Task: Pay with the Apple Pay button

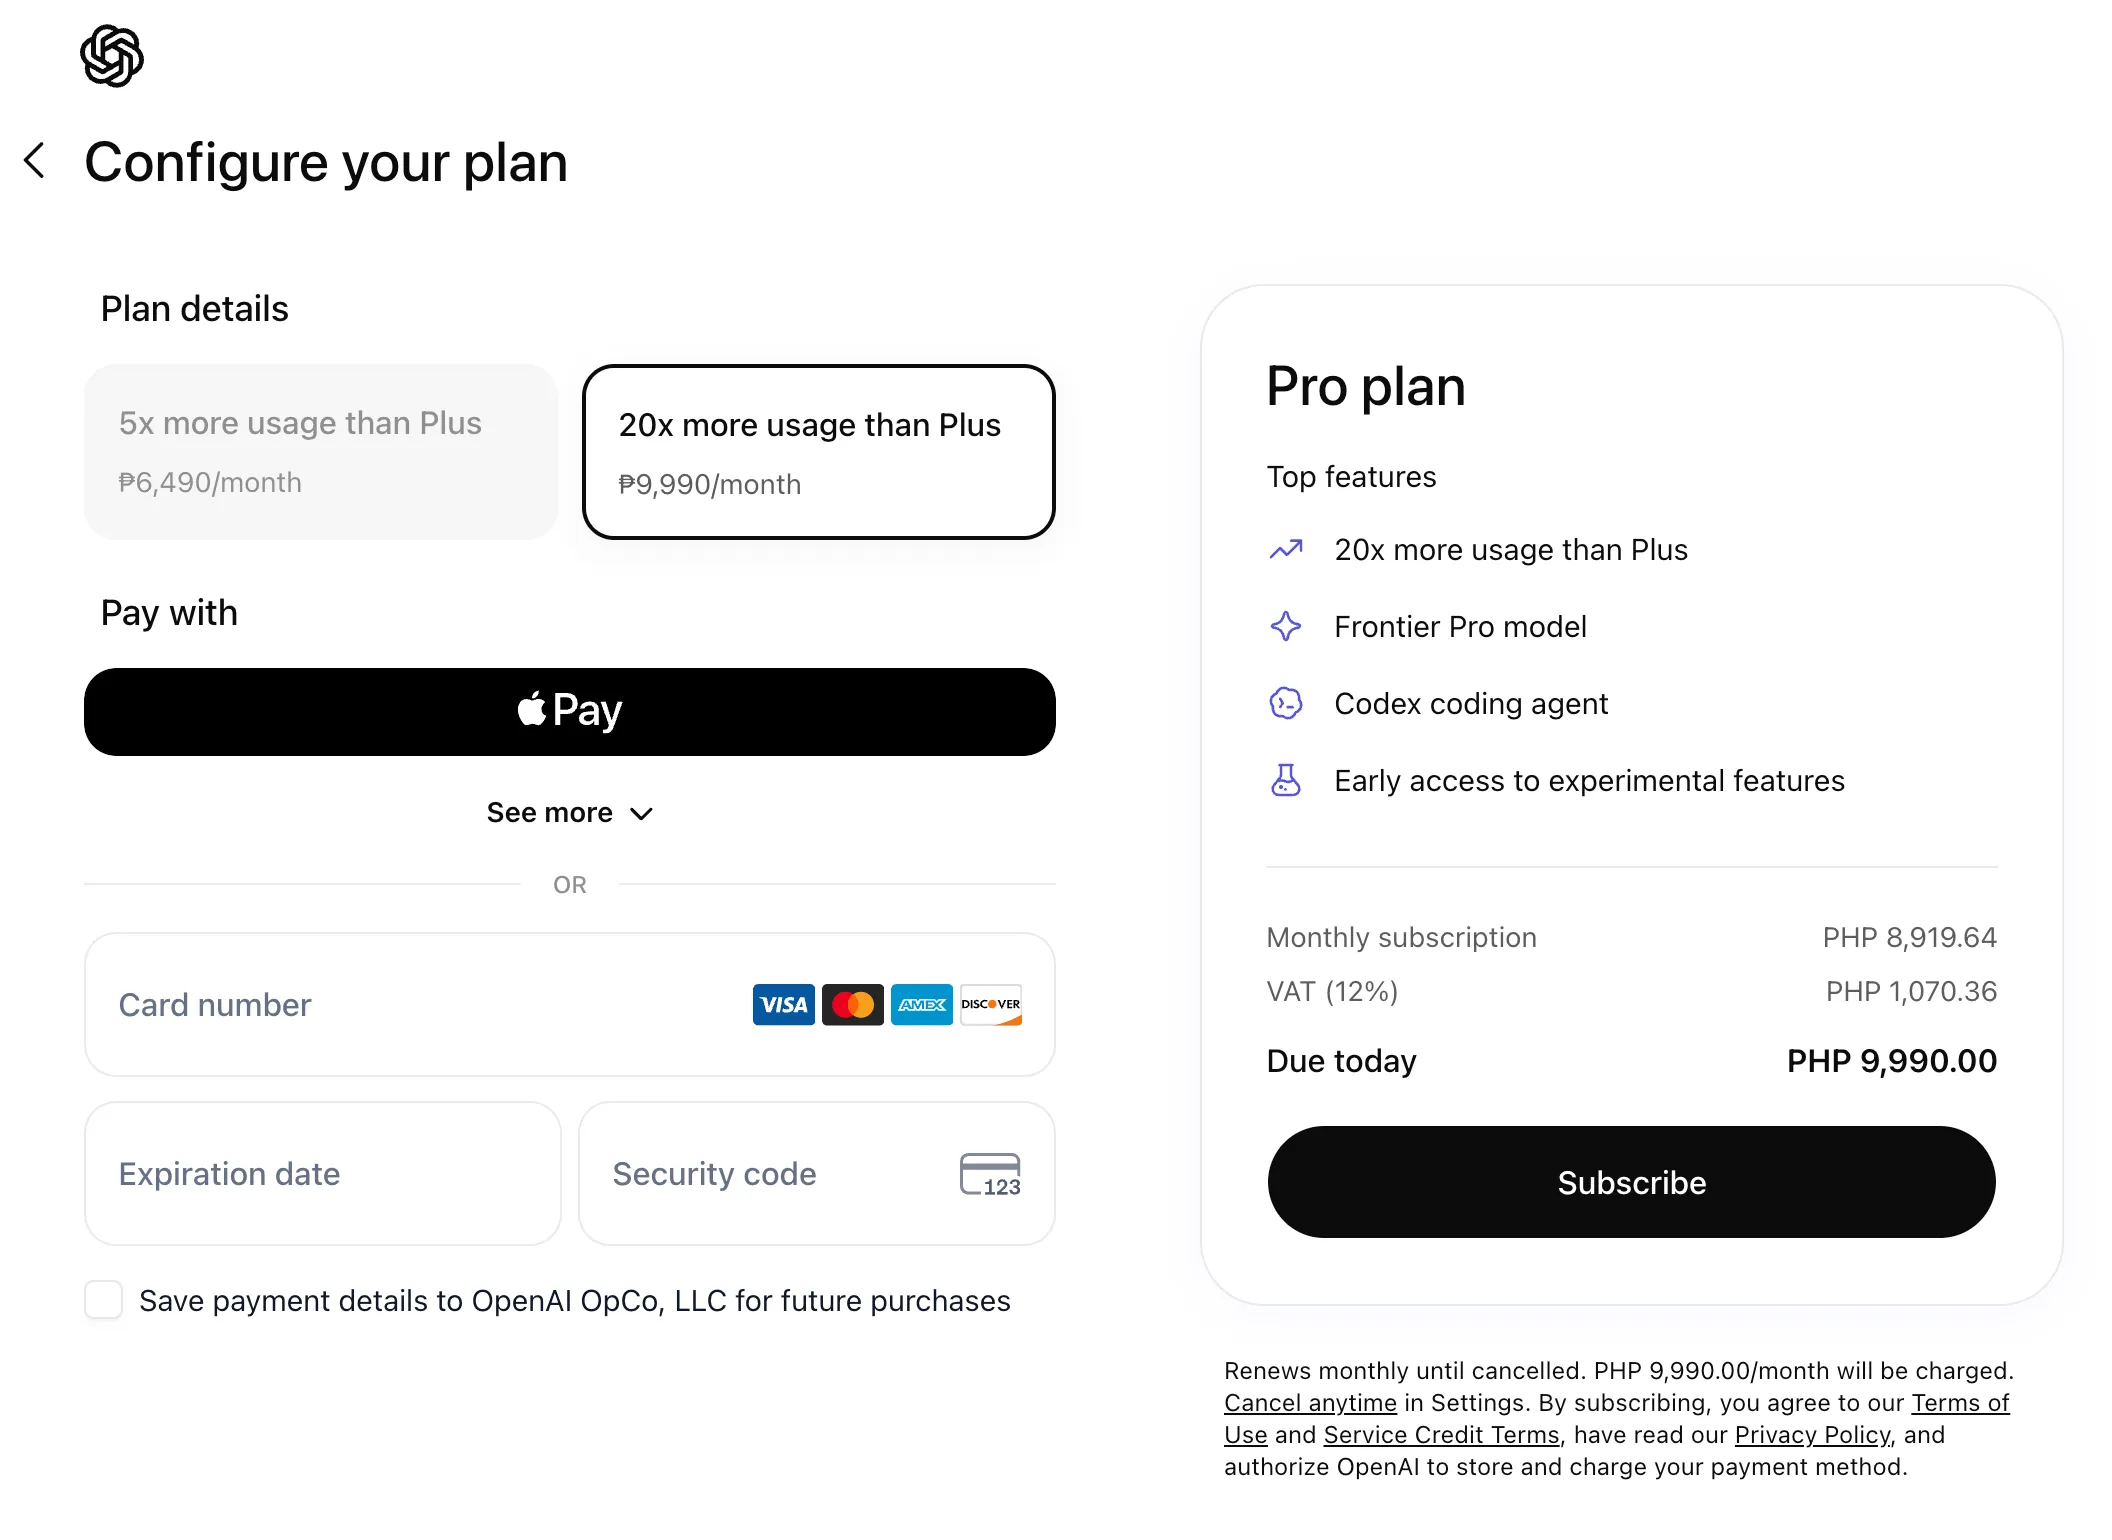Action: [x=570, y=712]
